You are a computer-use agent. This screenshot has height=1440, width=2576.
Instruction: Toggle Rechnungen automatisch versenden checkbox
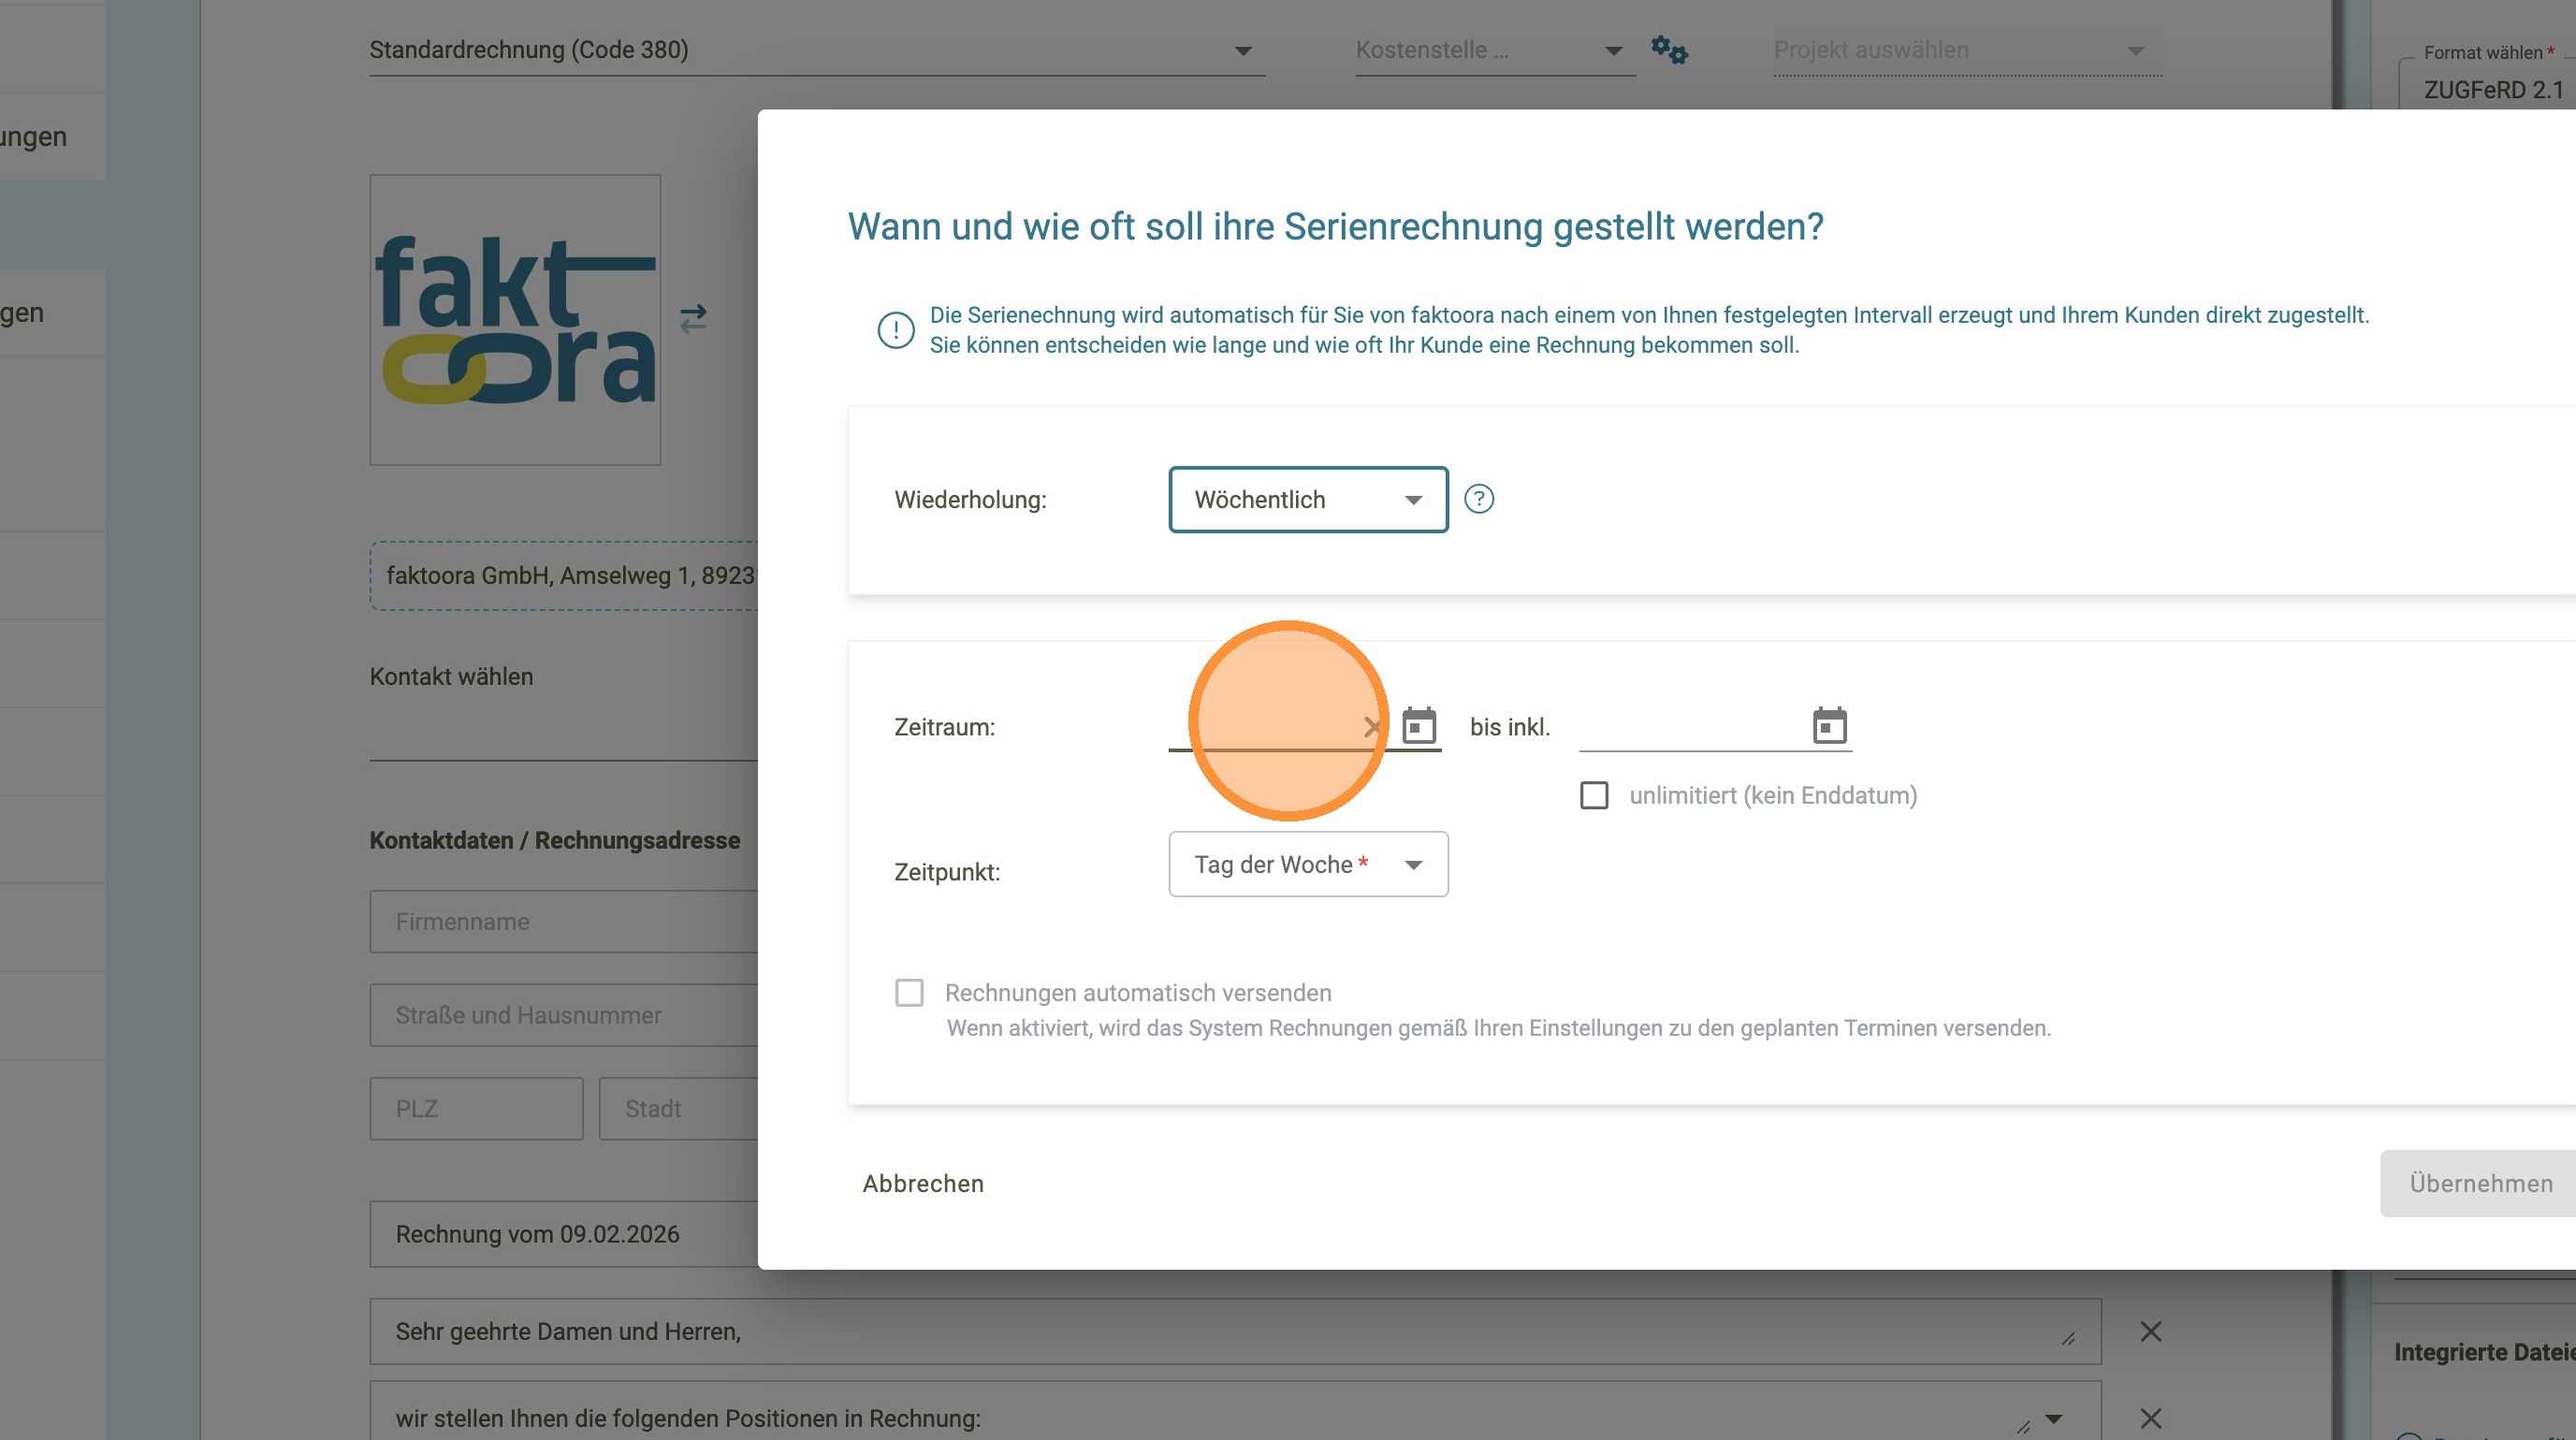[x=909, y=993]
